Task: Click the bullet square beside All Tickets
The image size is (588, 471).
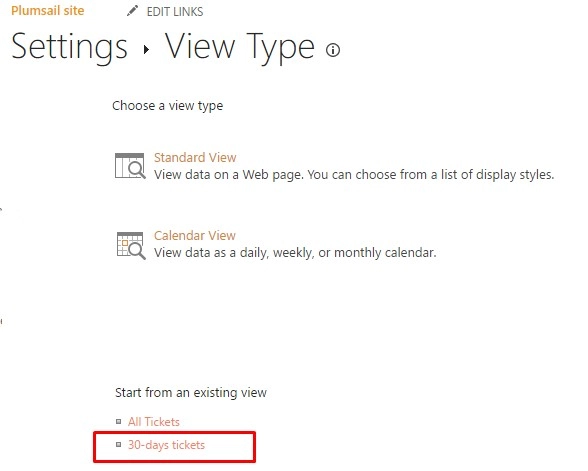Action: pos(118,422)
